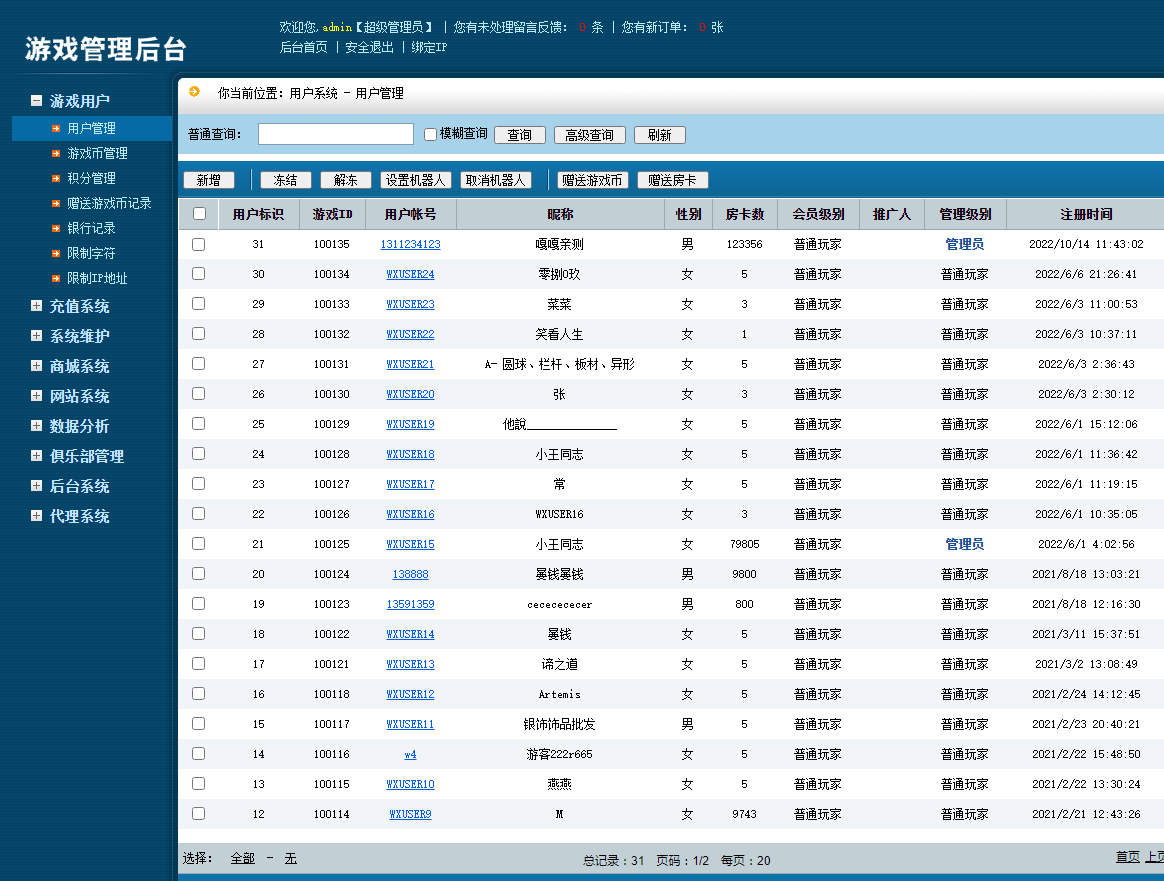Expand the 商城系统 section
The height and width of the screenshot is (881, 1164).
pyautogui.click(x=36, y=366)
